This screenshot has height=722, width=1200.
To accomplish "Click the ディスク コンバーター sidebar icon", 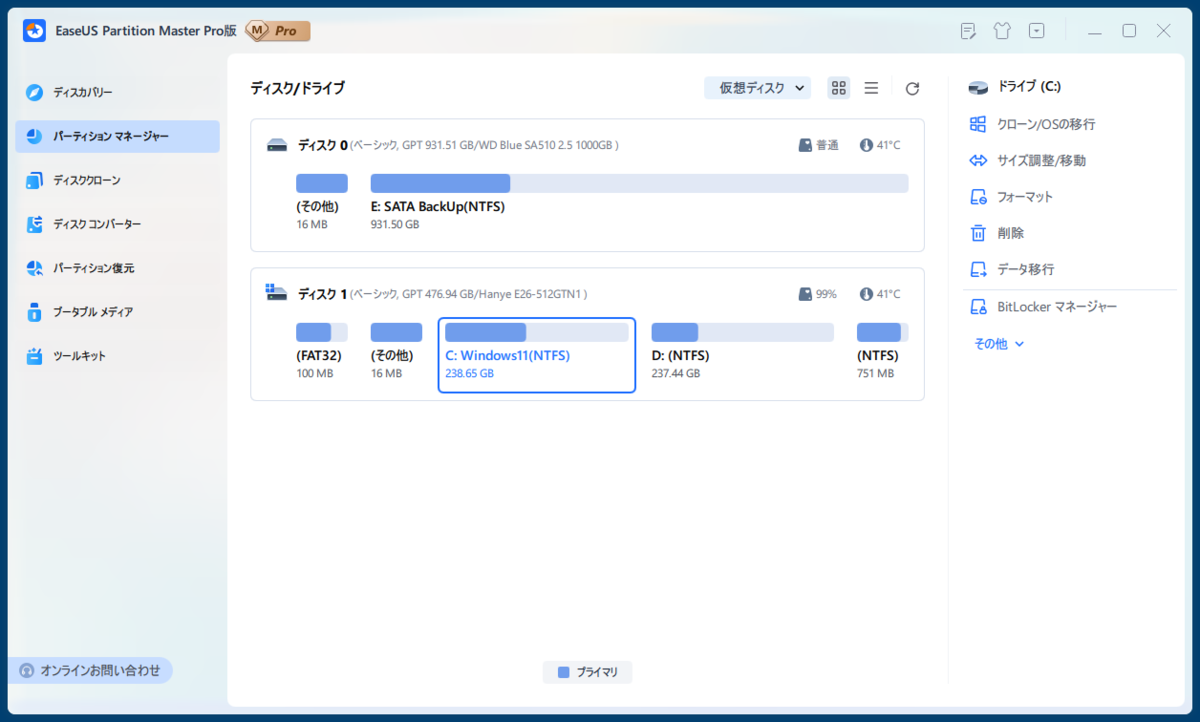I will pyautogui.click(x=35, y=224).
